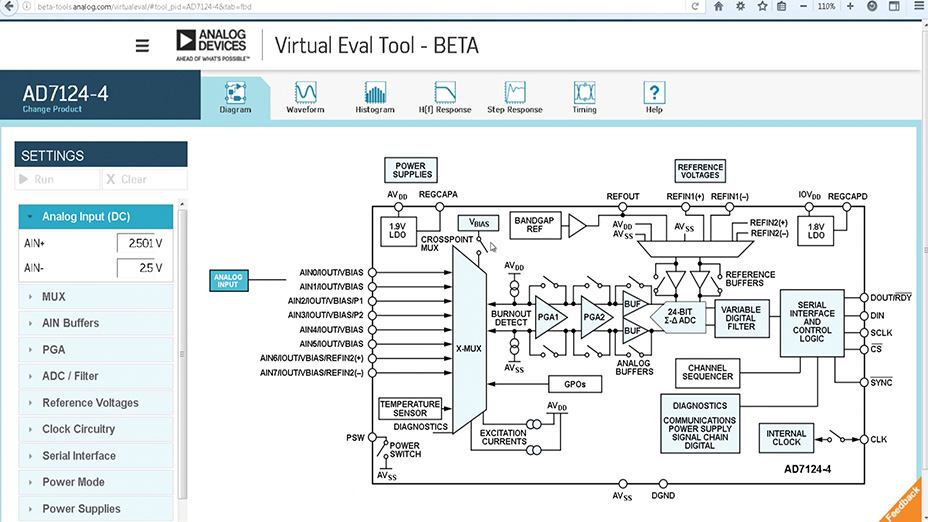
Task: Expand the PGA settings section
Action: tap(96, 350)
